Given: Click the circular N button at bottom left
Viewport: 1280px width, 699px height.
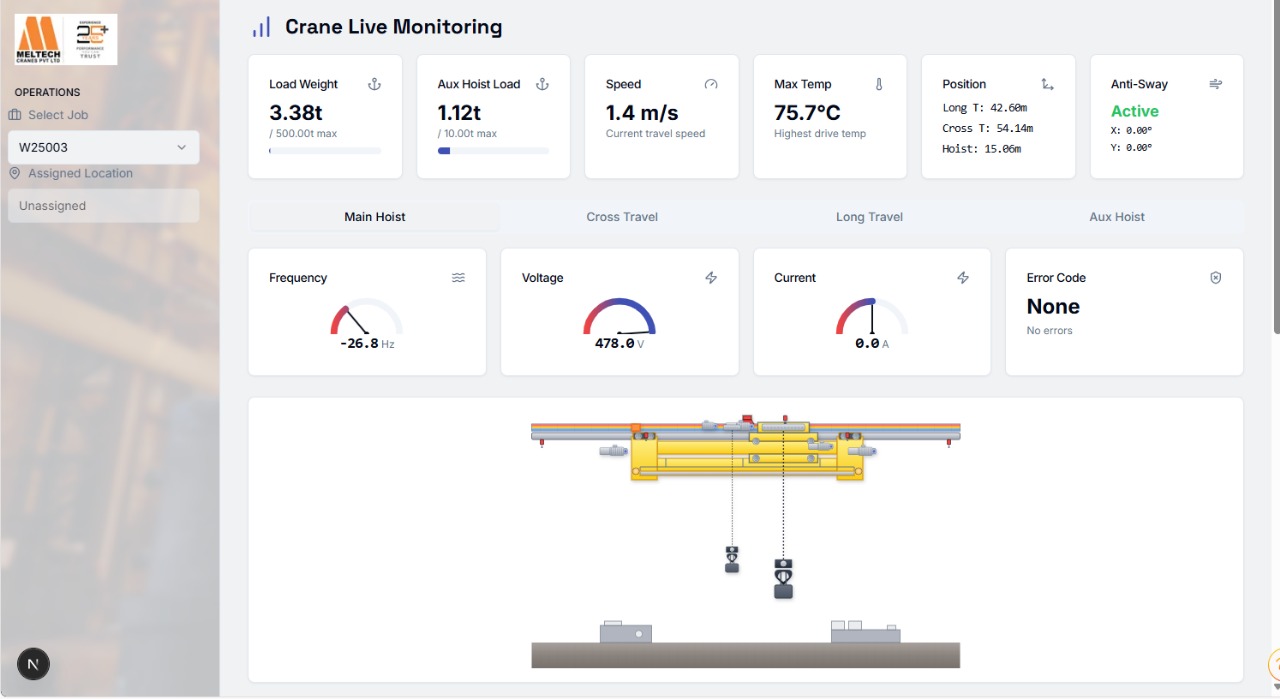Looking at the screenshot, I should pyautogui.click(x=32, y=663).
